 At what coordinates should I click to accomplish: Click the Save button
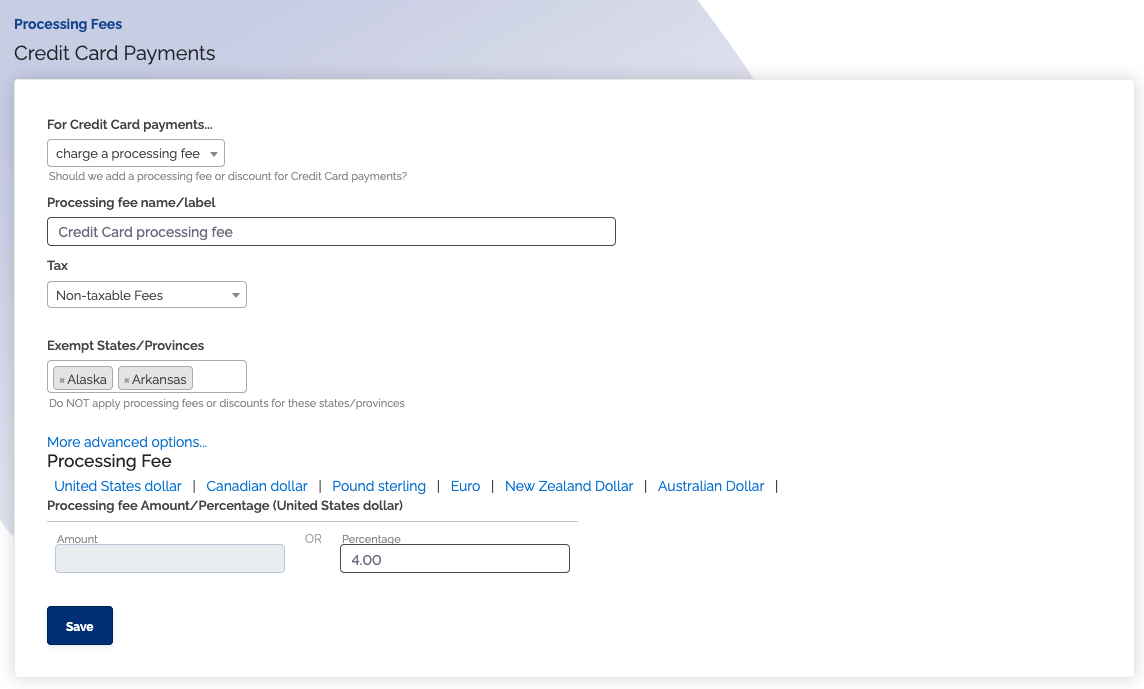coord(80,626)
